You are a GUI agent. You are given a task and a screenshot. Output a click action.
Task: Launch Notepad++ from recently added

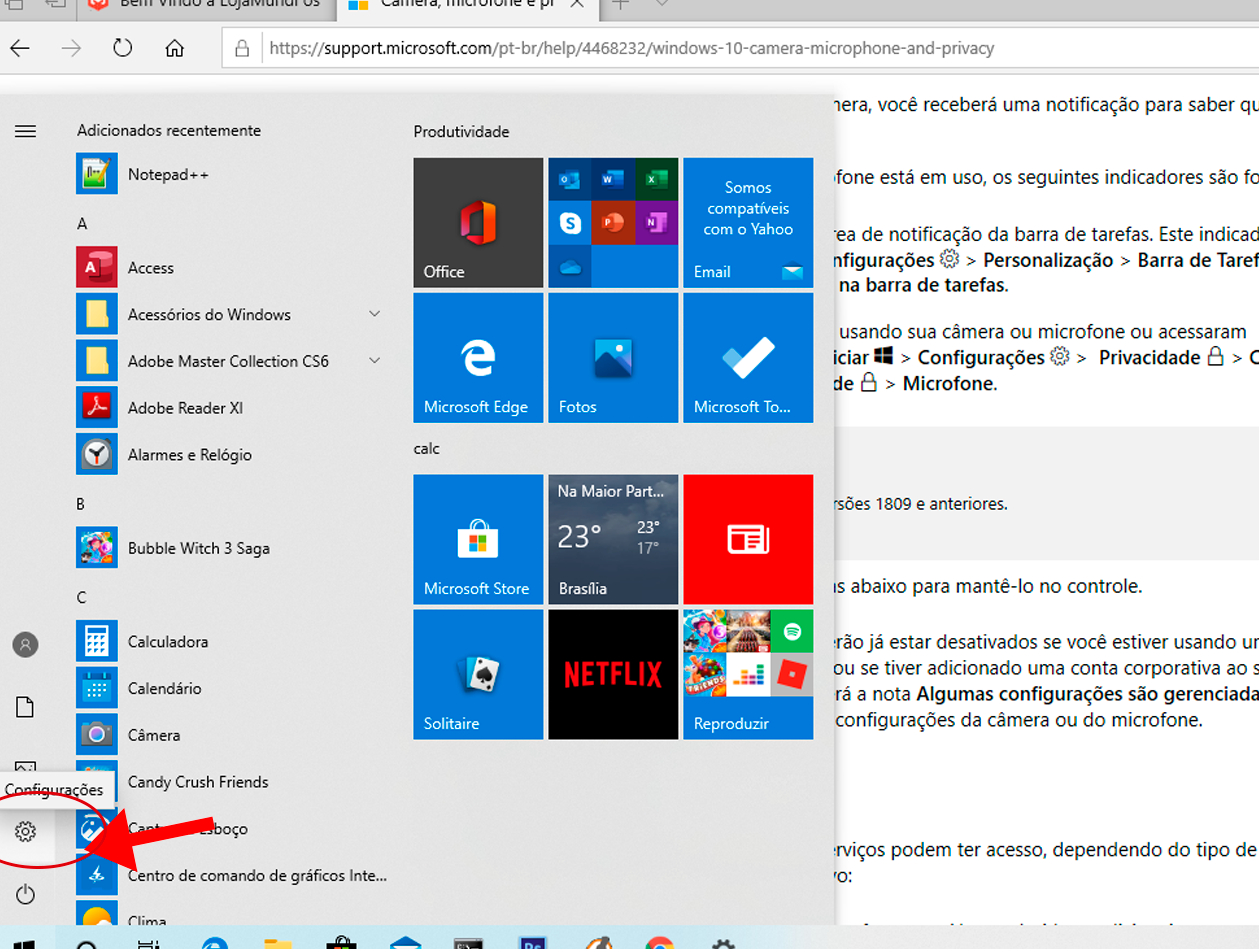pos(168,175)
